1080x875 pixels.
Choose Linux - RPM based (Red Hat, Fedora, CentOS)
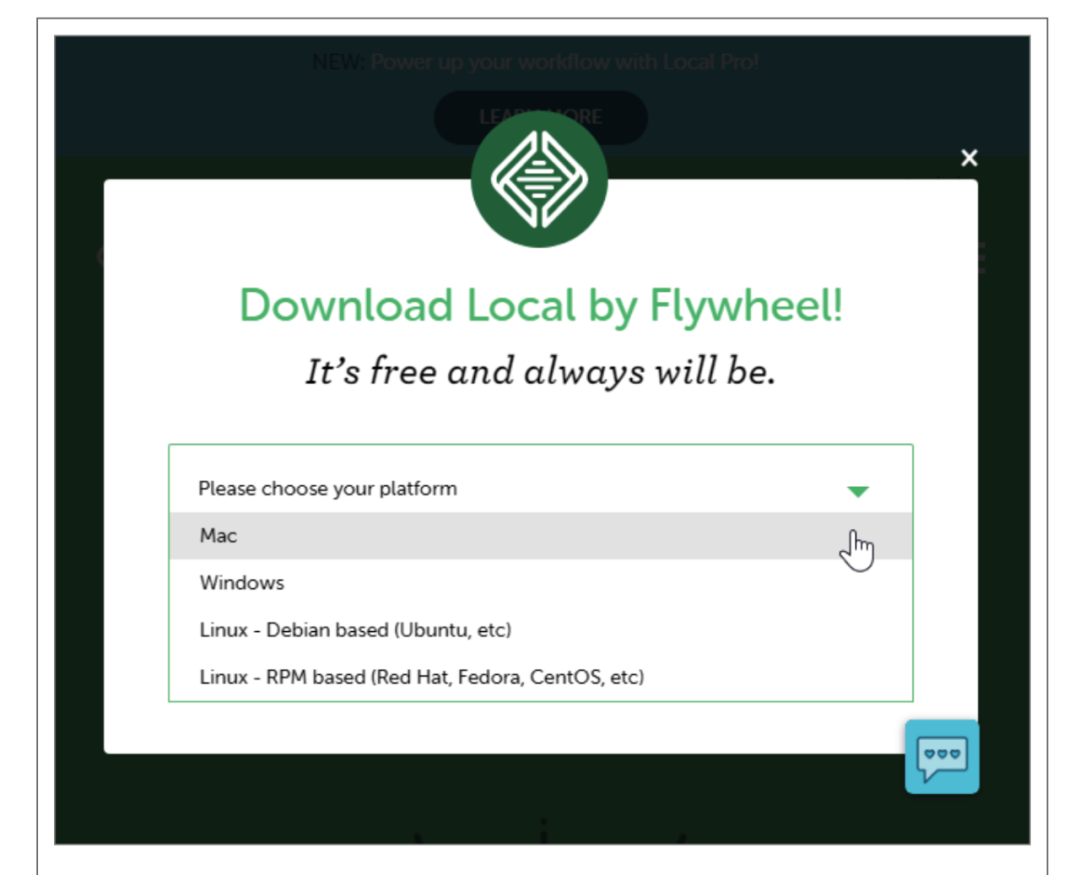tap(541, 677)
